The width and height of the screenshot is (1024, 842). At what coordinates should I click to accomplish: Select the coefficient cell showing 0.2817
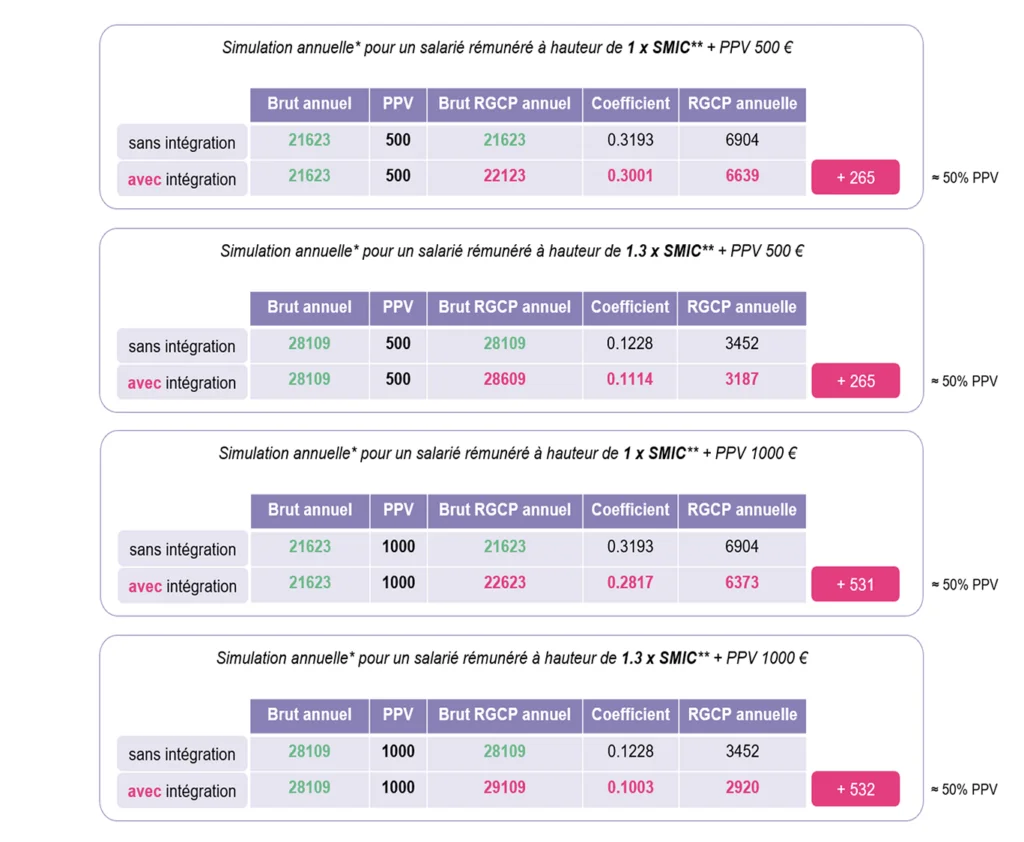pyautogui.click(x=630, y=582)
